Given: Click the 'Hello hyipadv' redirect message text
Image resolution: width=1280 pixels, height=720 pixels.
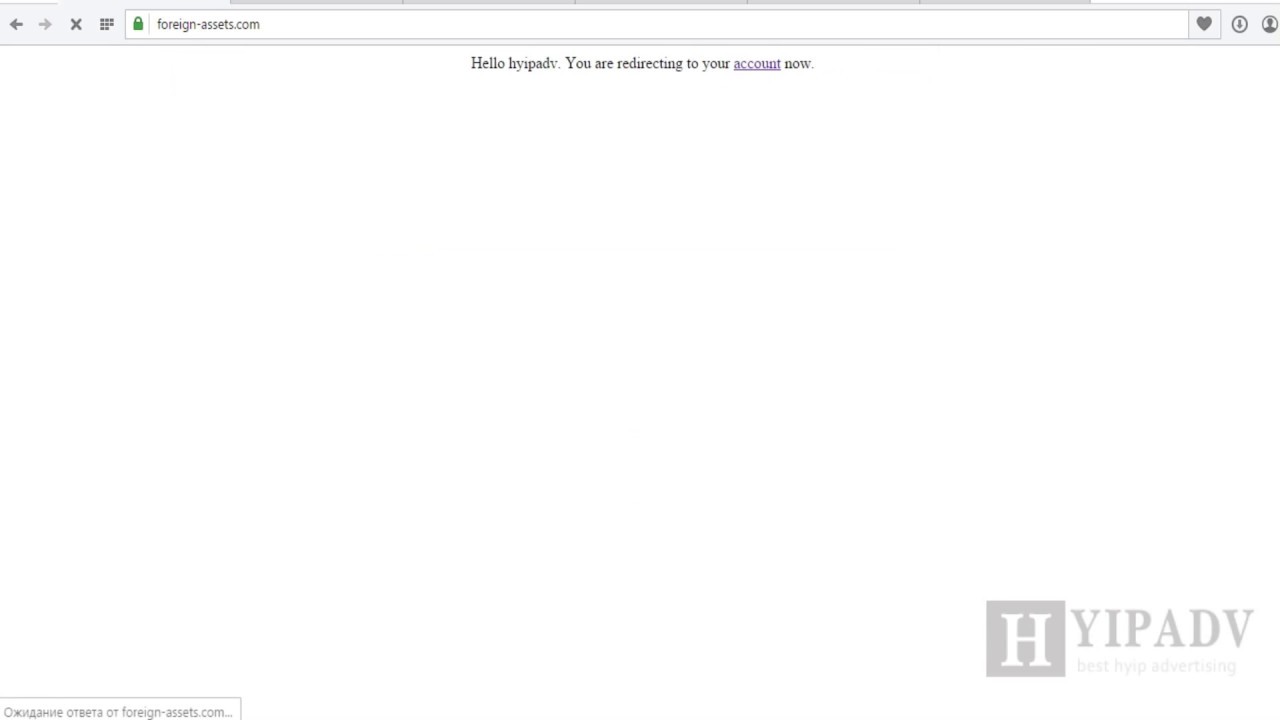Looking at the screenshot, I should [642, 63].
